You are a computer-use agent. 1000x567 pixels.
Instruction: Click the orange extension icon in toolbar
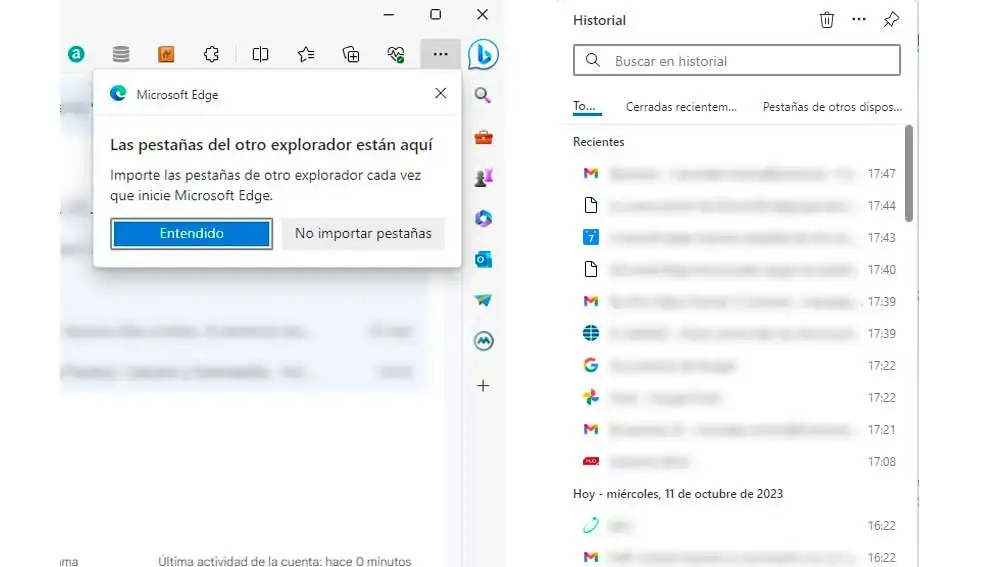166,54
